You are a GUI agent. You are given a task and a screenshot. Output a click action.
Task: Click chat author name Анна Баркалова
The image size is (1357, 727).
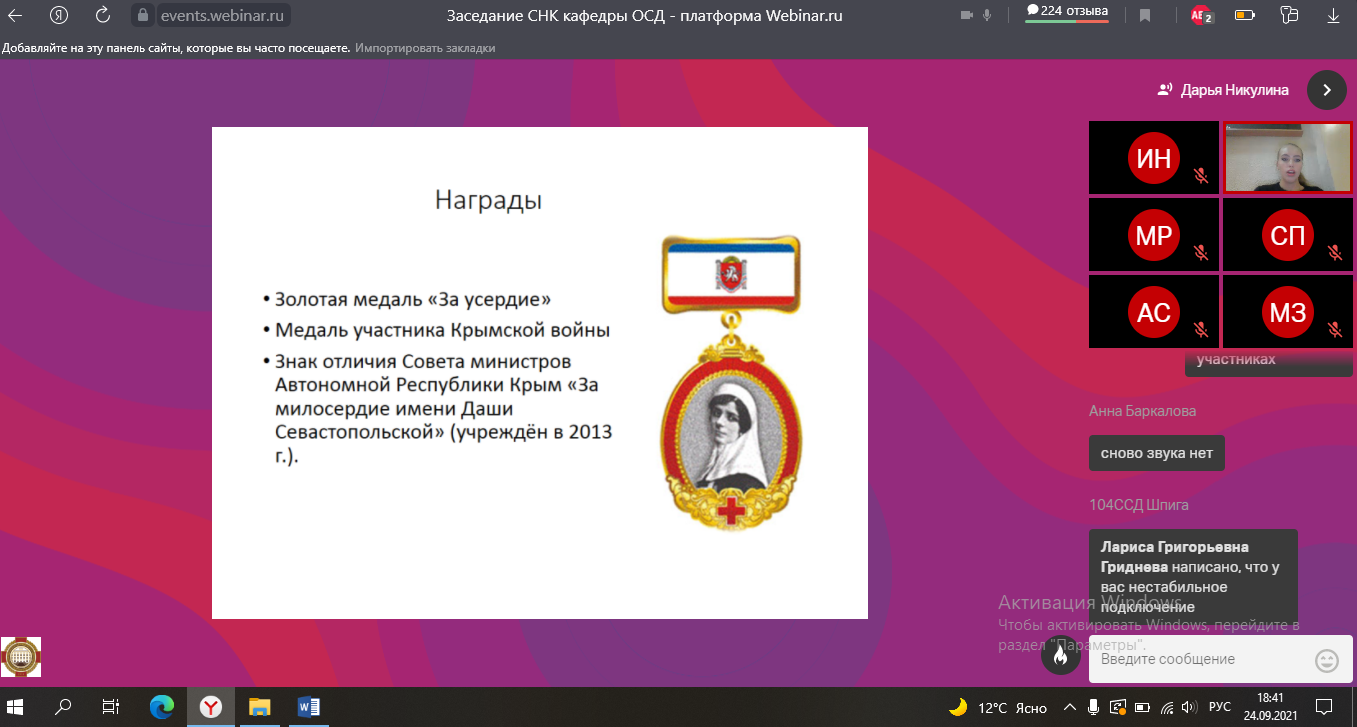coord(1142,411)
